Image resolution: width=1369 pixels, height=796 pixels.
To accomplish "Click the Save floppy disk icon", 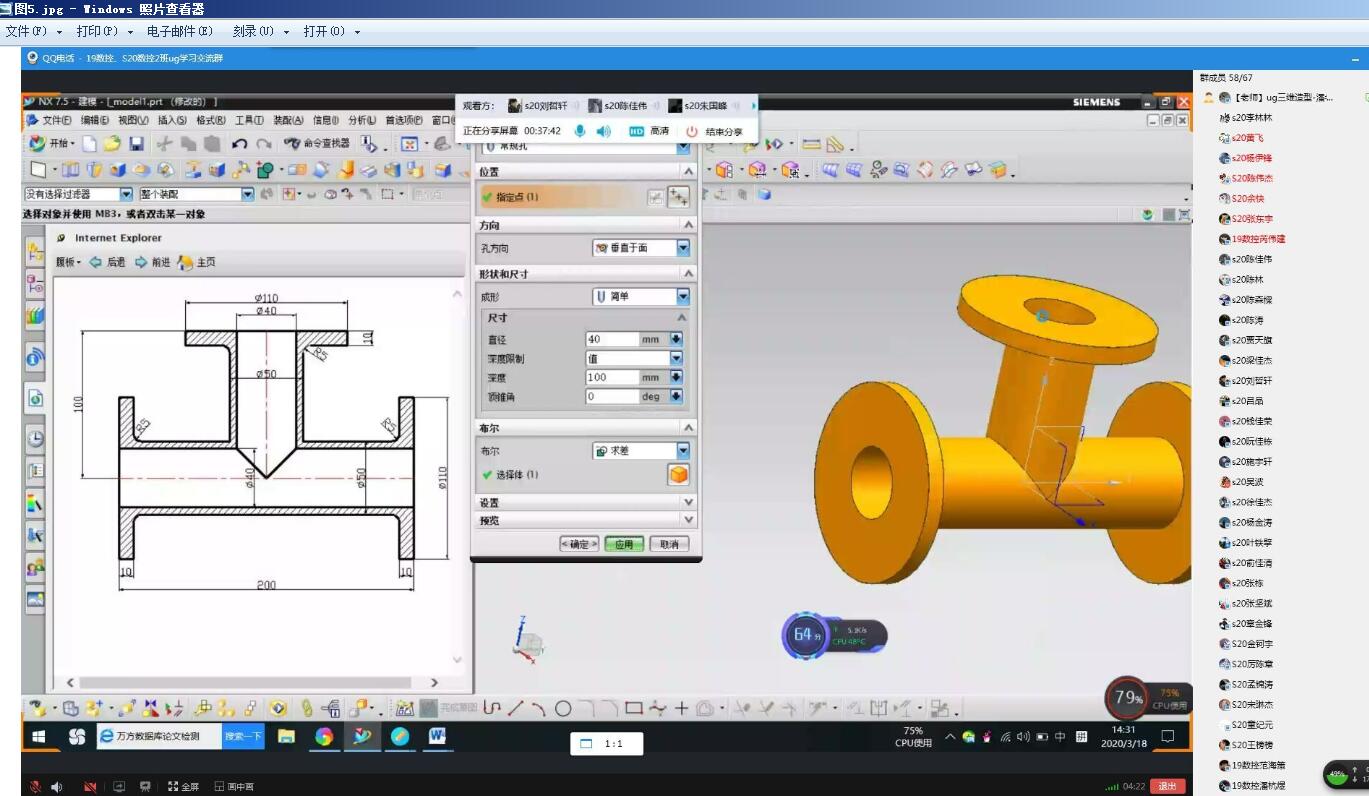I will (136, 144).
